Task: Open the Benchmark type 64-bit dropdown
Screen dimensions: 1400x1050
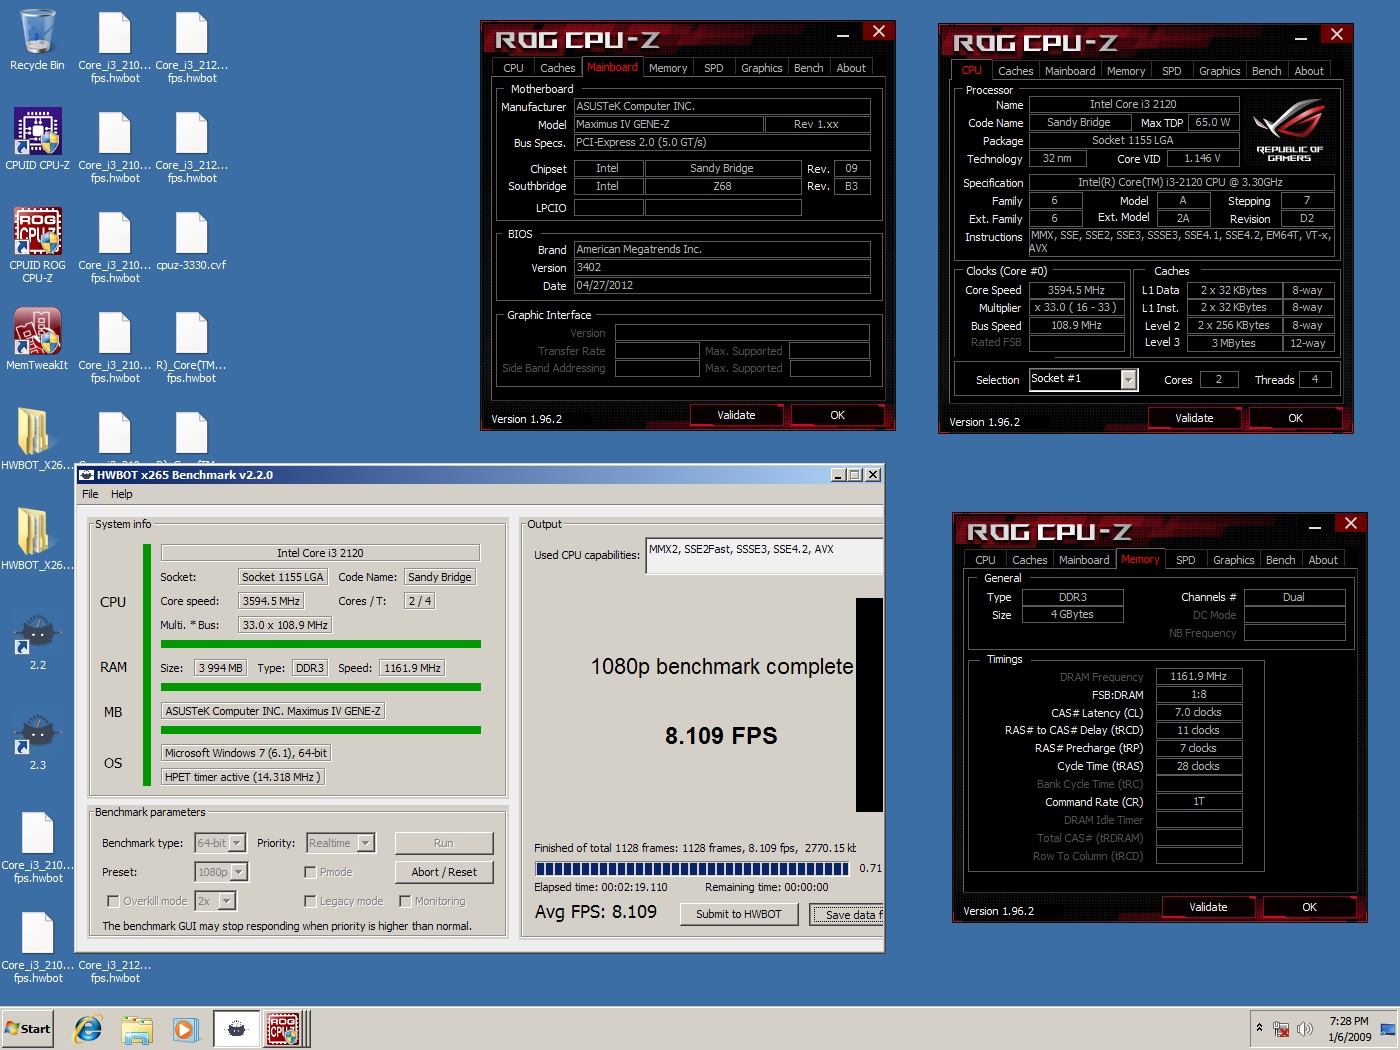Action: [237, 843]
